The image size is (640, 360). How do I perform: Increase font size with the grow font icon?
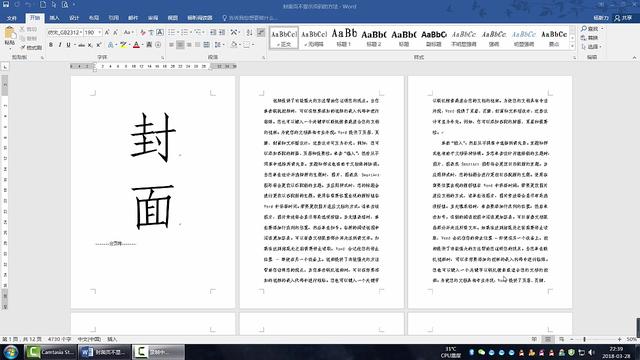click(107, 32)
